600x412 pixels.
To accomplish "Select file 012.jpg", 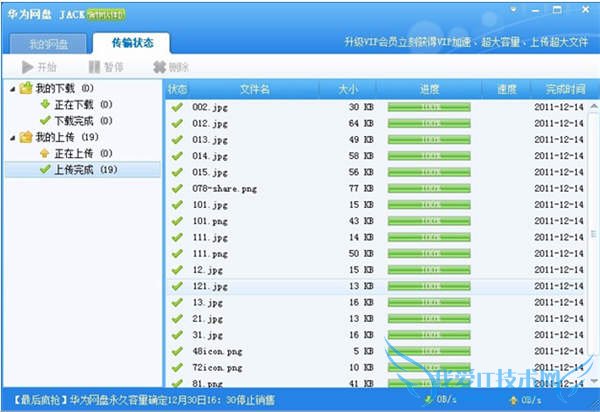I will point(210,124).
